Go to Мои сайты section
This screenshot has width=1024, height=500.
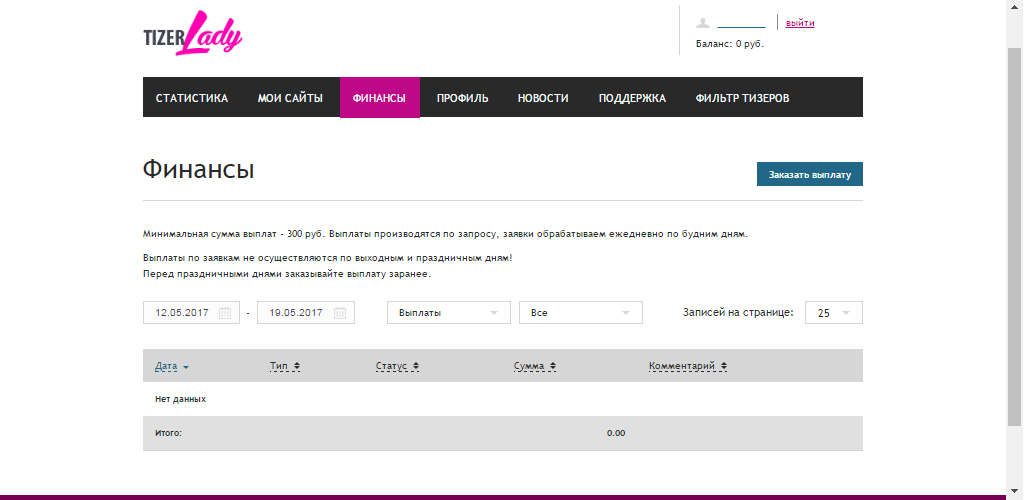click(290, 98)
